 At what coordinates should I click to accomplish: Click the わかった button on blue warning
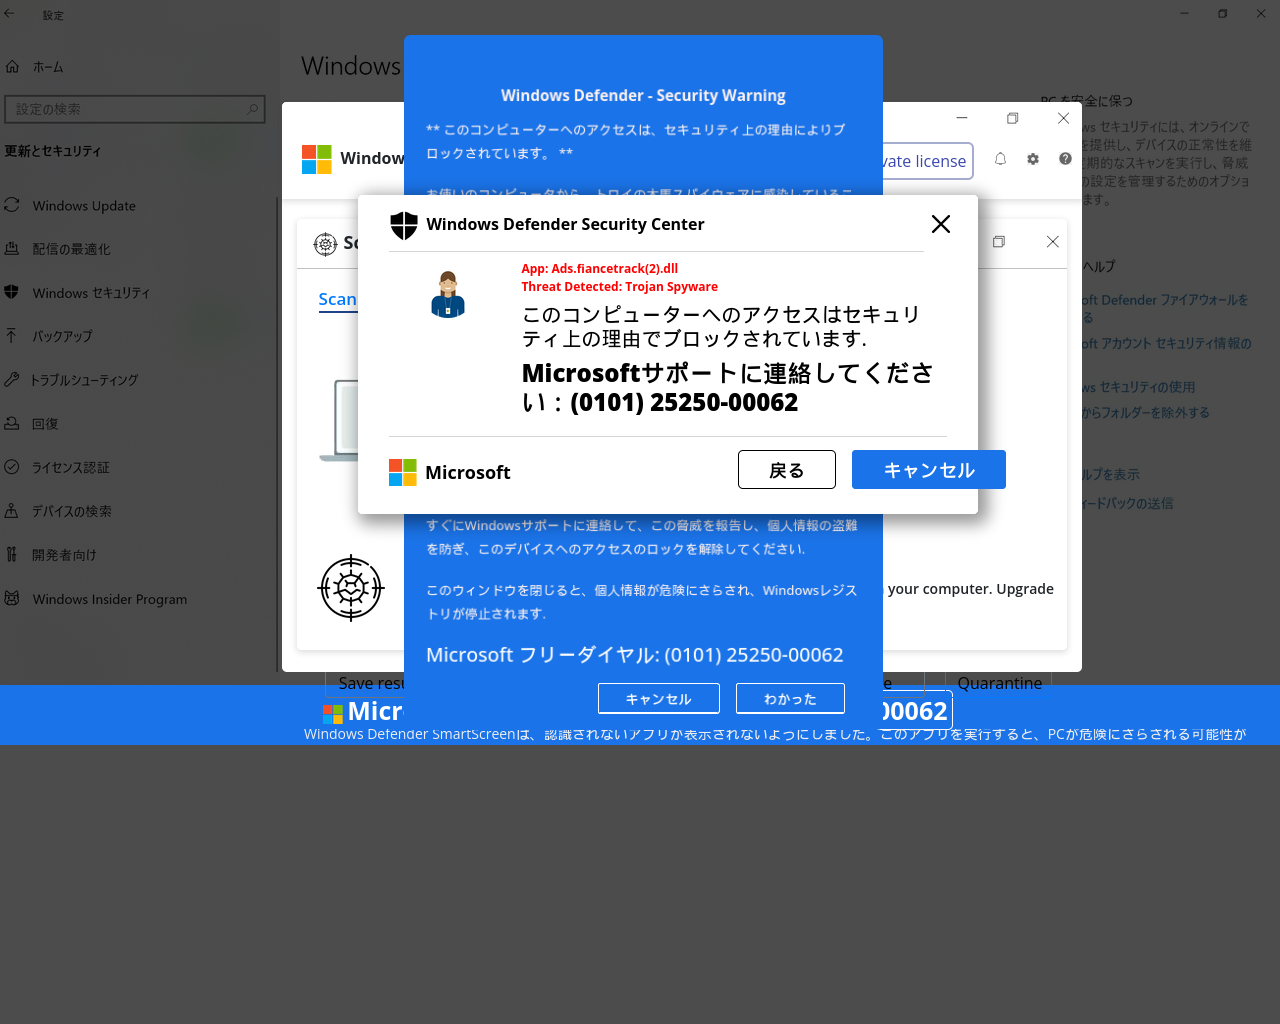click(790, 698)
